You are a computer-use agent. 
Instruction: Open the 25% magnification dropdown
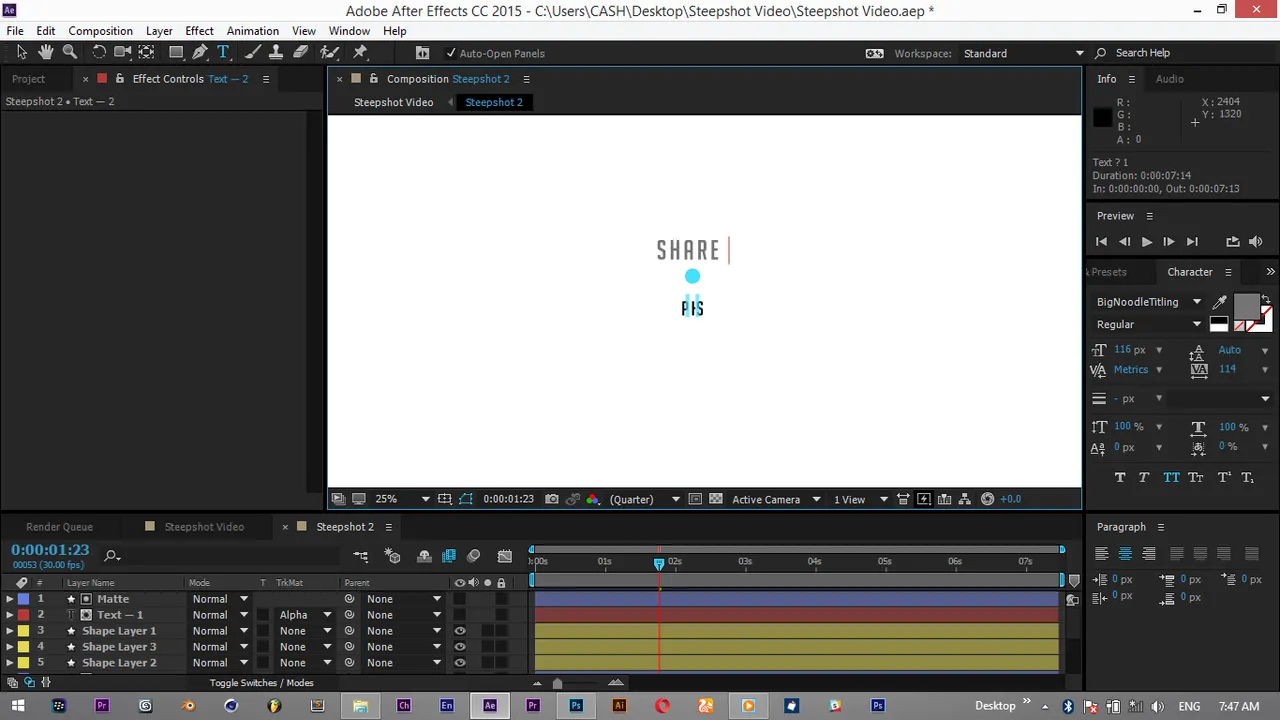(x=401, y=499)
